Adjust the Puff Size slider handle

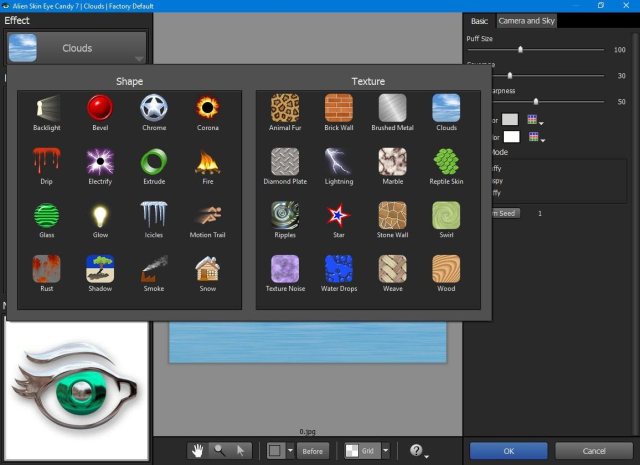pyautogui.click(x=520, y=49)
